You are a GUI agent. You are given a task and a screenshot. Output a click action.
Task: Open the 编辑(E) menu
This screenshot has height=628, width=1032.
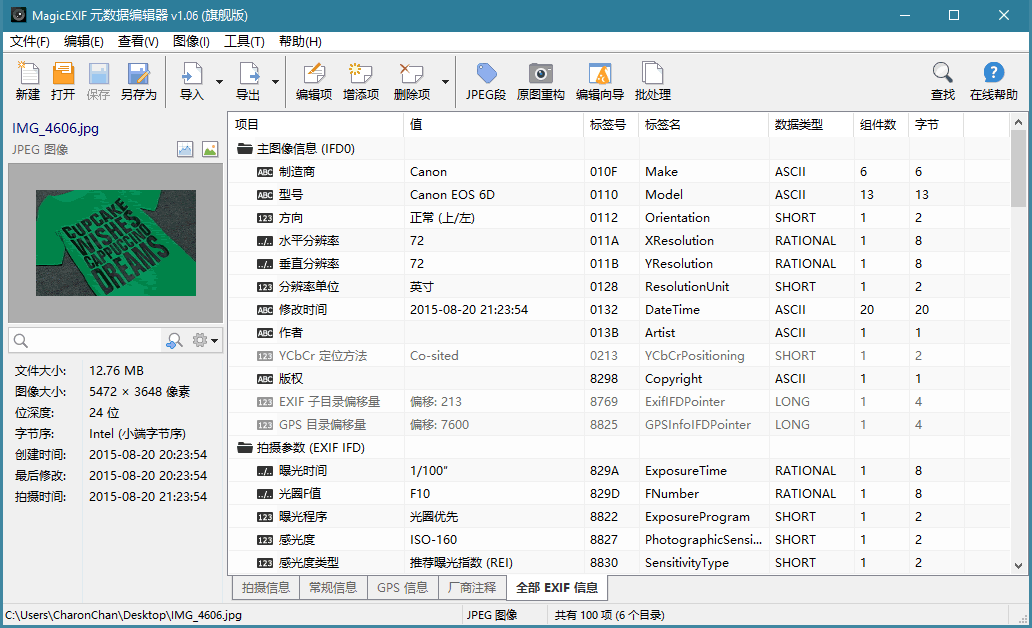(84, 41)
